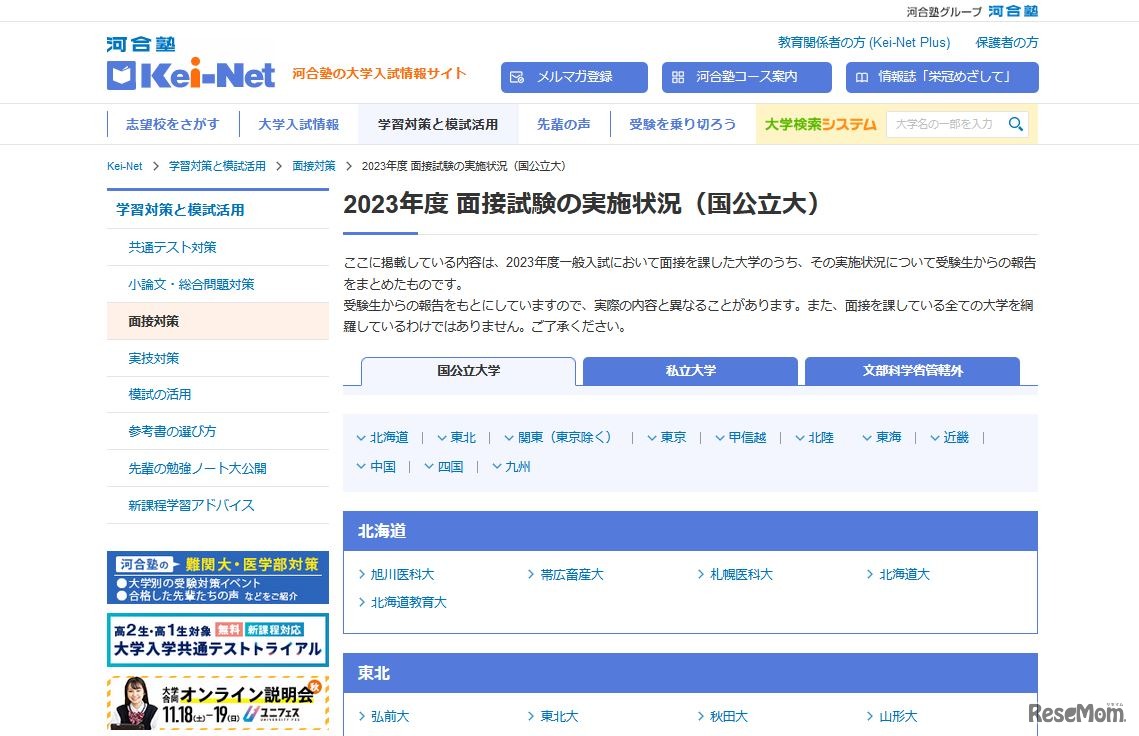Click the envelope icon on メルマガ登録 button
1139x736 pixels.
[517, 76]
